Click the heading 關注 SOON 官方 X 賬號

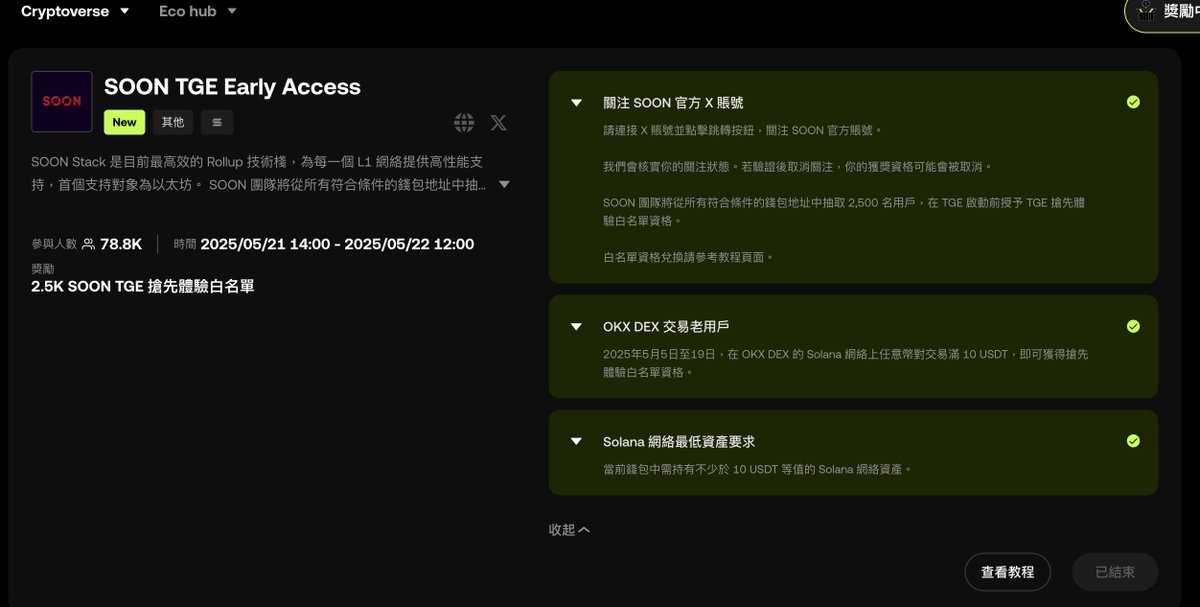click(673, 102)
